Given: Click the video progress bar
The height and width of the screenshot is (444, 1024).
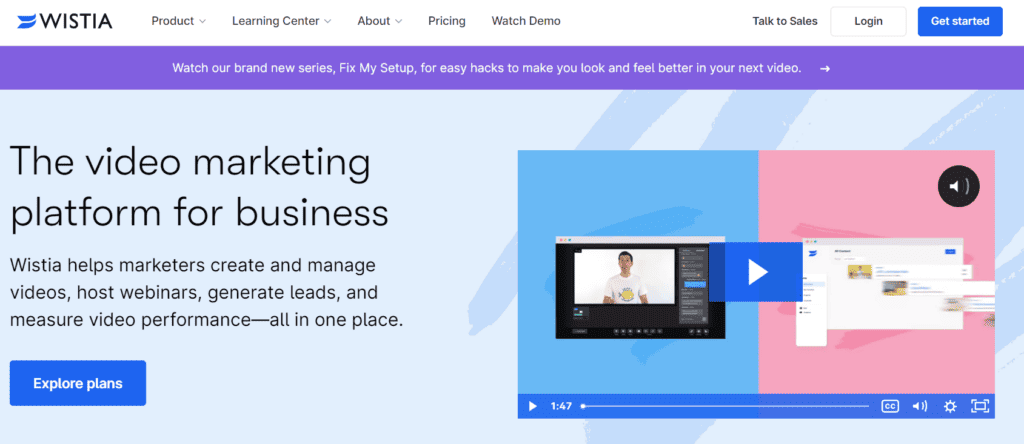Looking at the screenshot, I should click(726, 406).
